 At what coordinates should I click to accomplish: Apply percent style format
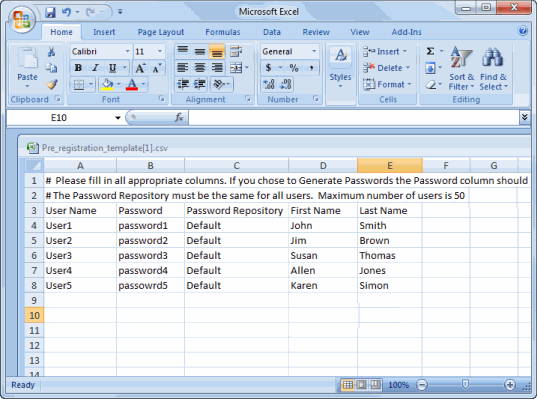pyautogui.click(x=294, y=67)
